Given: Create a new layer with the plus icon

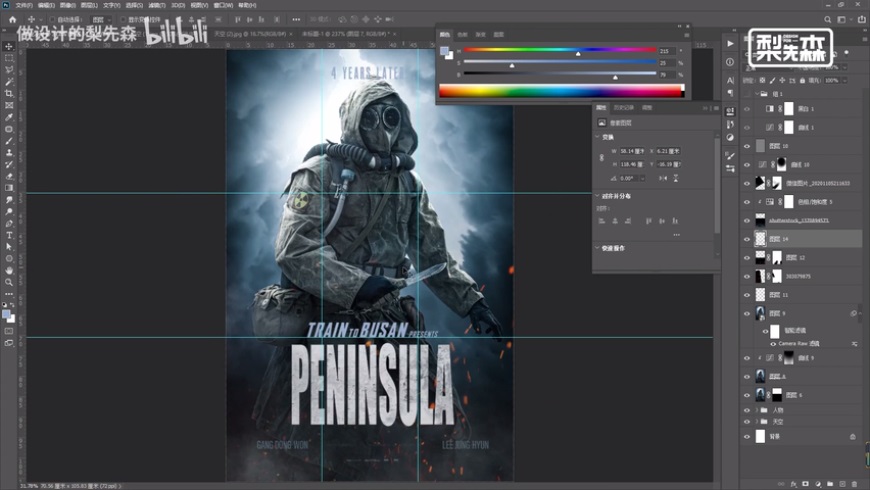Looking at the screenshot, I should 842,484.
